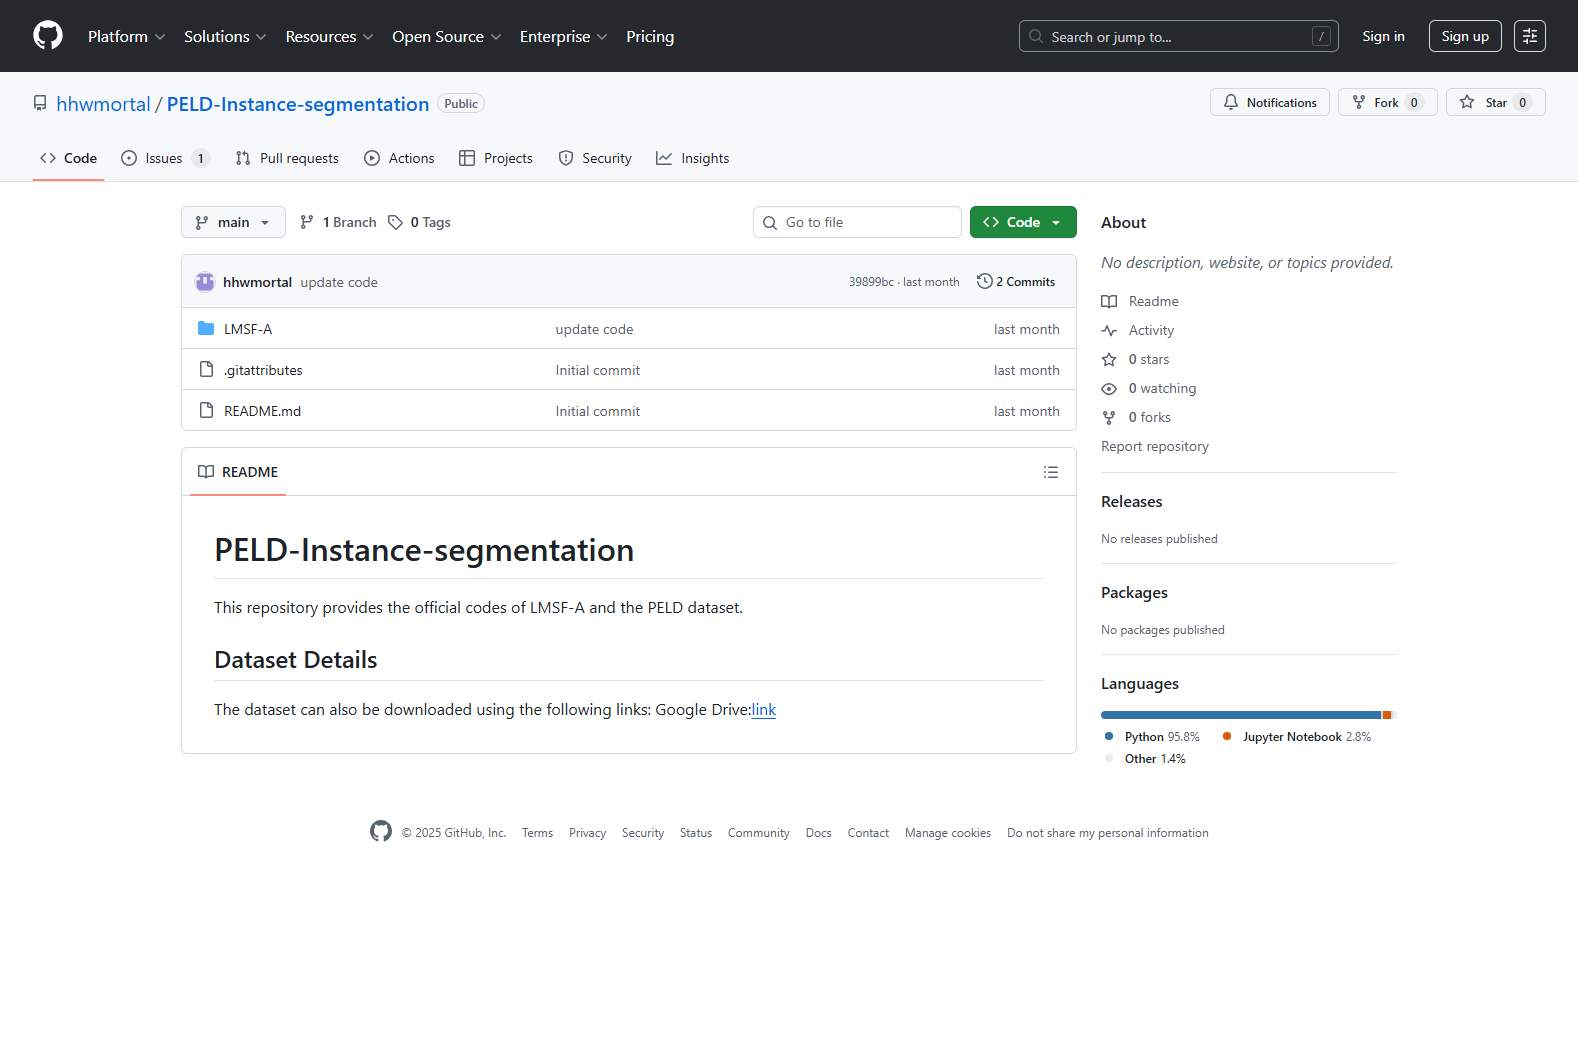Click the Sign in link

1383,36
